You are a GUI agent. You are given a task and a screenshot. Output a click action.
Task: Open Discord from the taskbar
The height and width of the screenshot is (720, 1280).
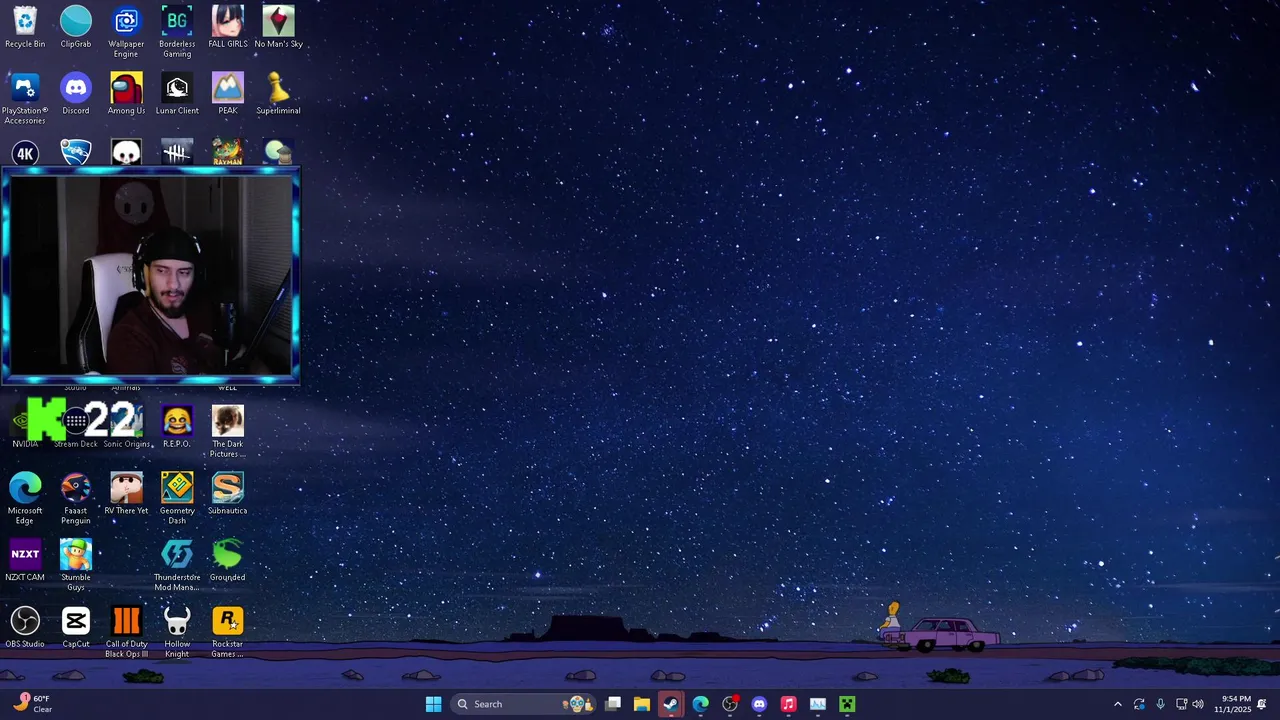tap(759, 704)
